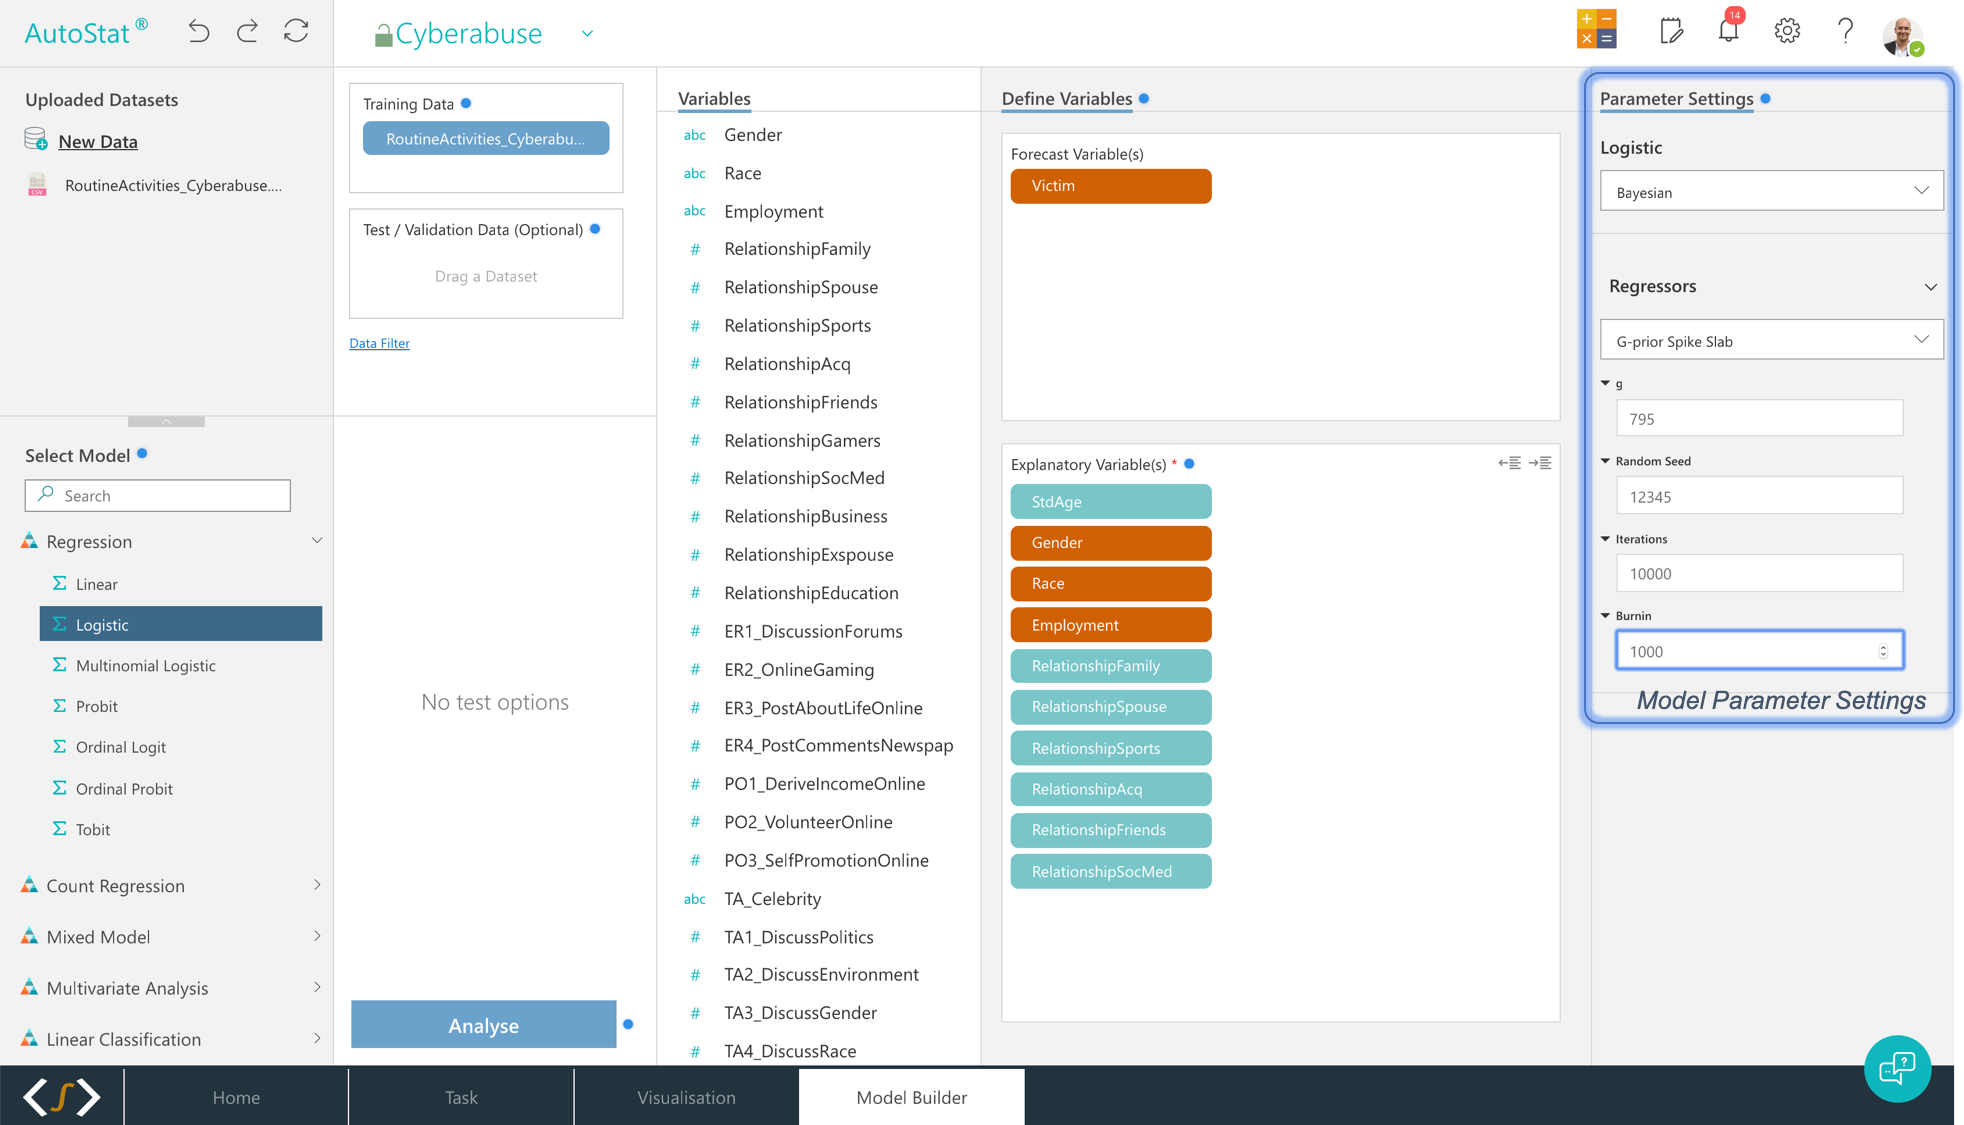This screenshot has width=1964, height=1125.
Task: Collapse the g parameter triangle
Action: pyautogui.click(x=1606, y=383)
